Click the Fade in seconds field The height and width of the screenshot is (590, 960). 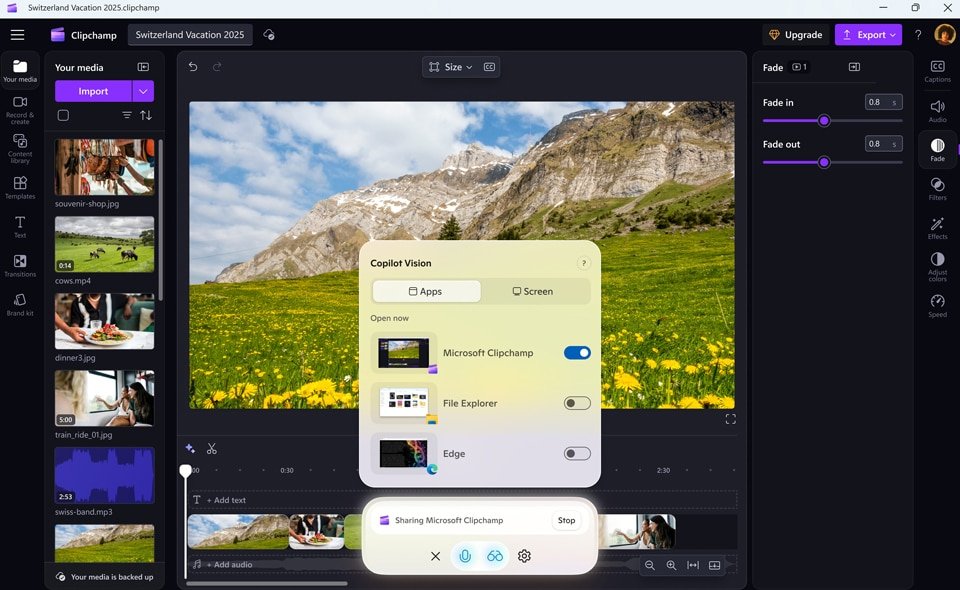[x=883, y=102]
